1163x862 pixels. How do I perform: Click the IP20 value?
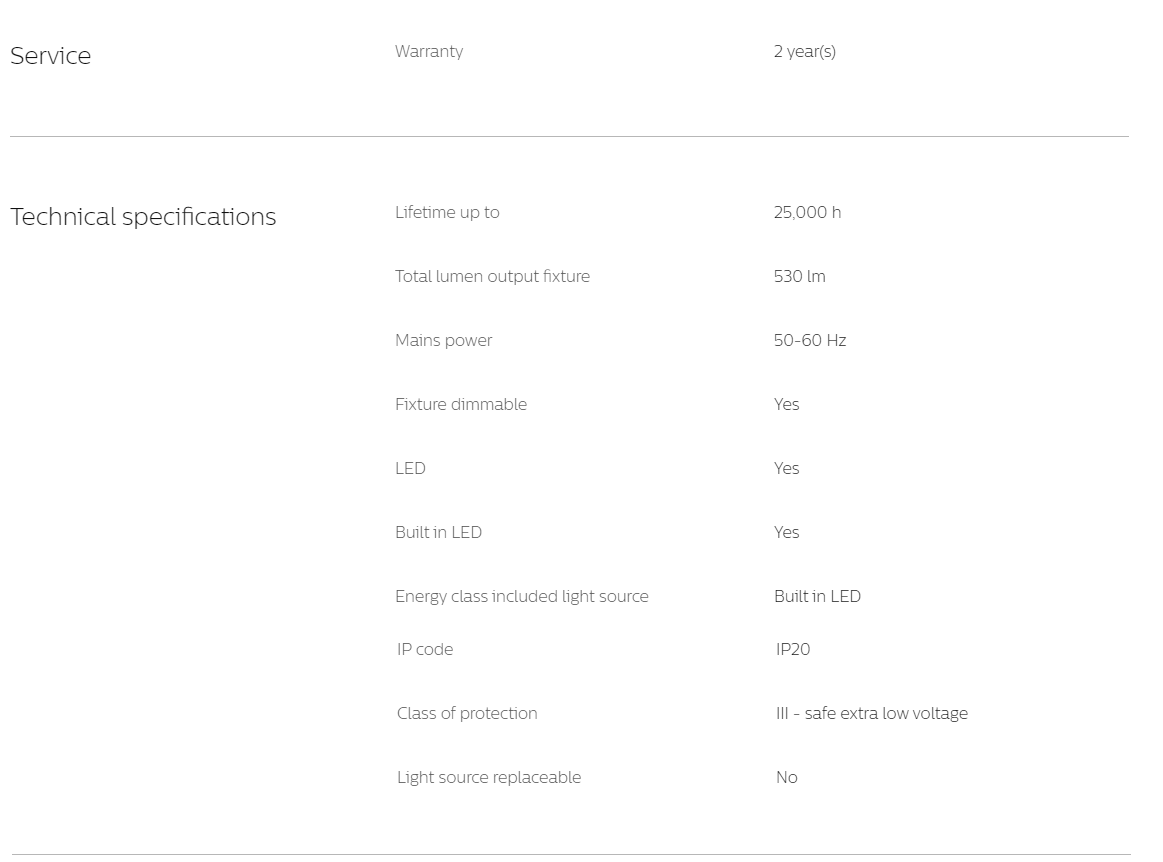point(793,649)
